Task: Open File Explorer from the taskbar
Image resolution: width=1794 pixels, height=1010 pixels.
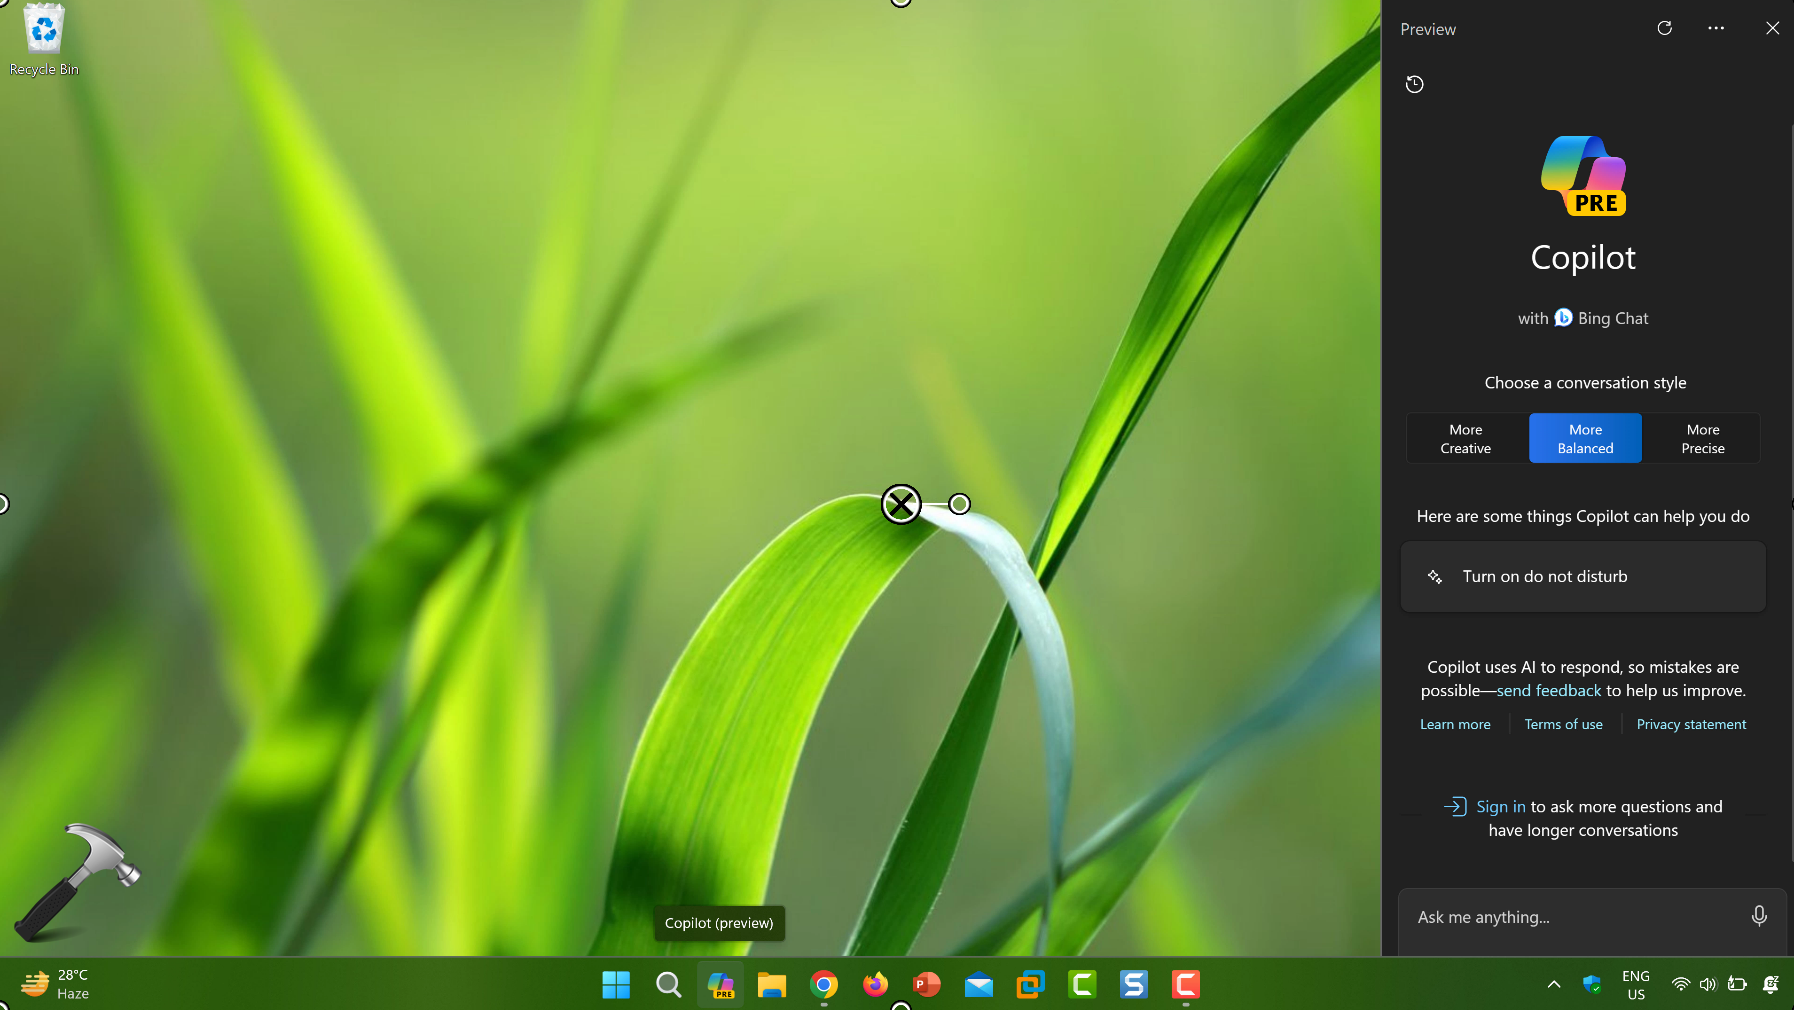Action: coord(772,985)
